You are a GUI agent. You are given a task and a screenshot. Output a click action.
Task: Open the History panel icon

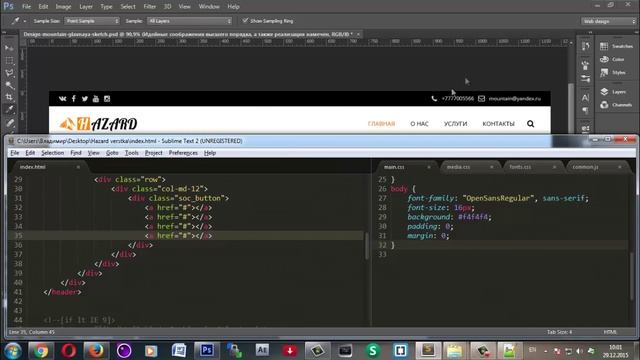pyautogui.click(x=585, y=46)
